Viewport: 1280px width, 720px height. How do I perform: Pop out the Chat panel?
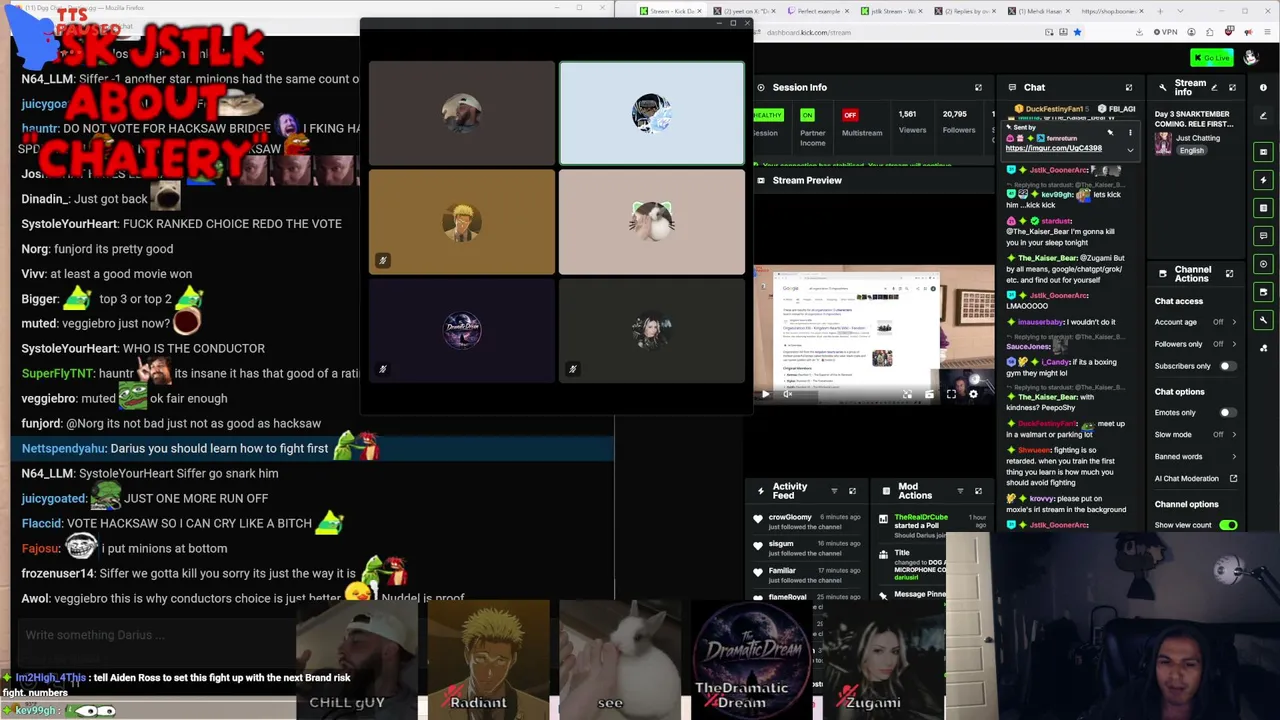[1129, 87]
